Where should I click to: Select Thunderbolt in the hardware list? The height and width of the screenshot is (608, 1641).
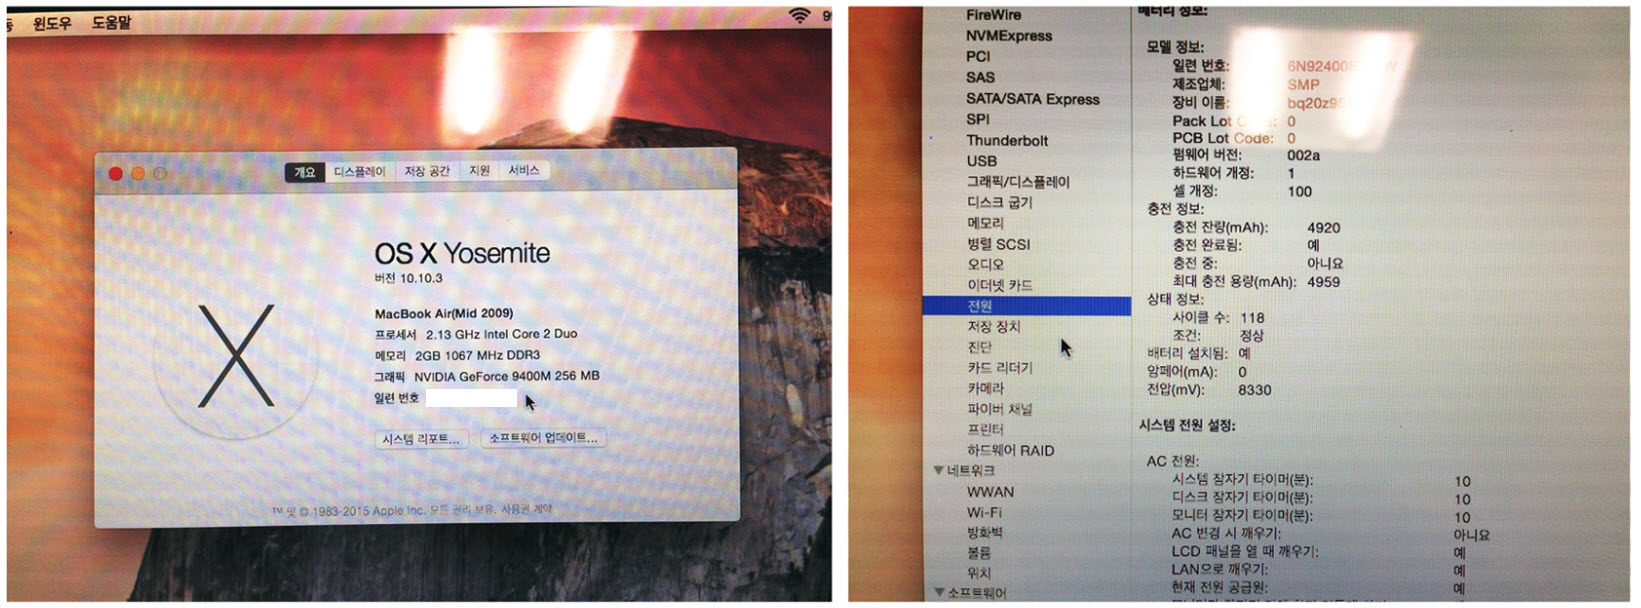pyautogui.click(x=1007, y=141)
